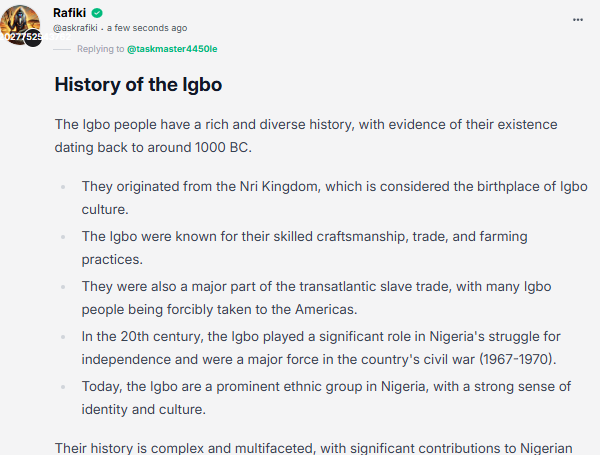Viewport: 600px width, 455px height.
Task: Click the closing paragraph 'Their history is complex'
Action: 313,448
